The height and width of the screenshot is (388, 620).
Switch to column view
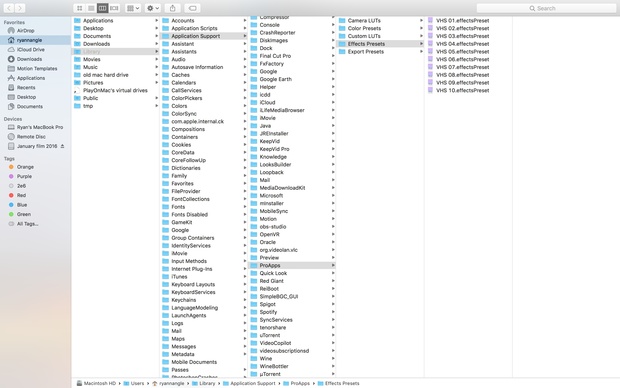coord(102,8)
